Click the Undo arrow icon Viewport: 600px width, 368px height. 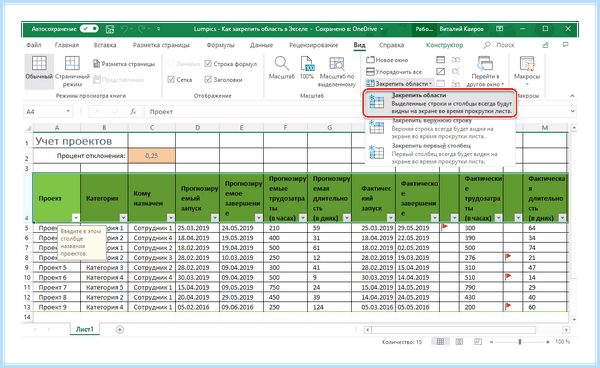click(x=124, y=29)
